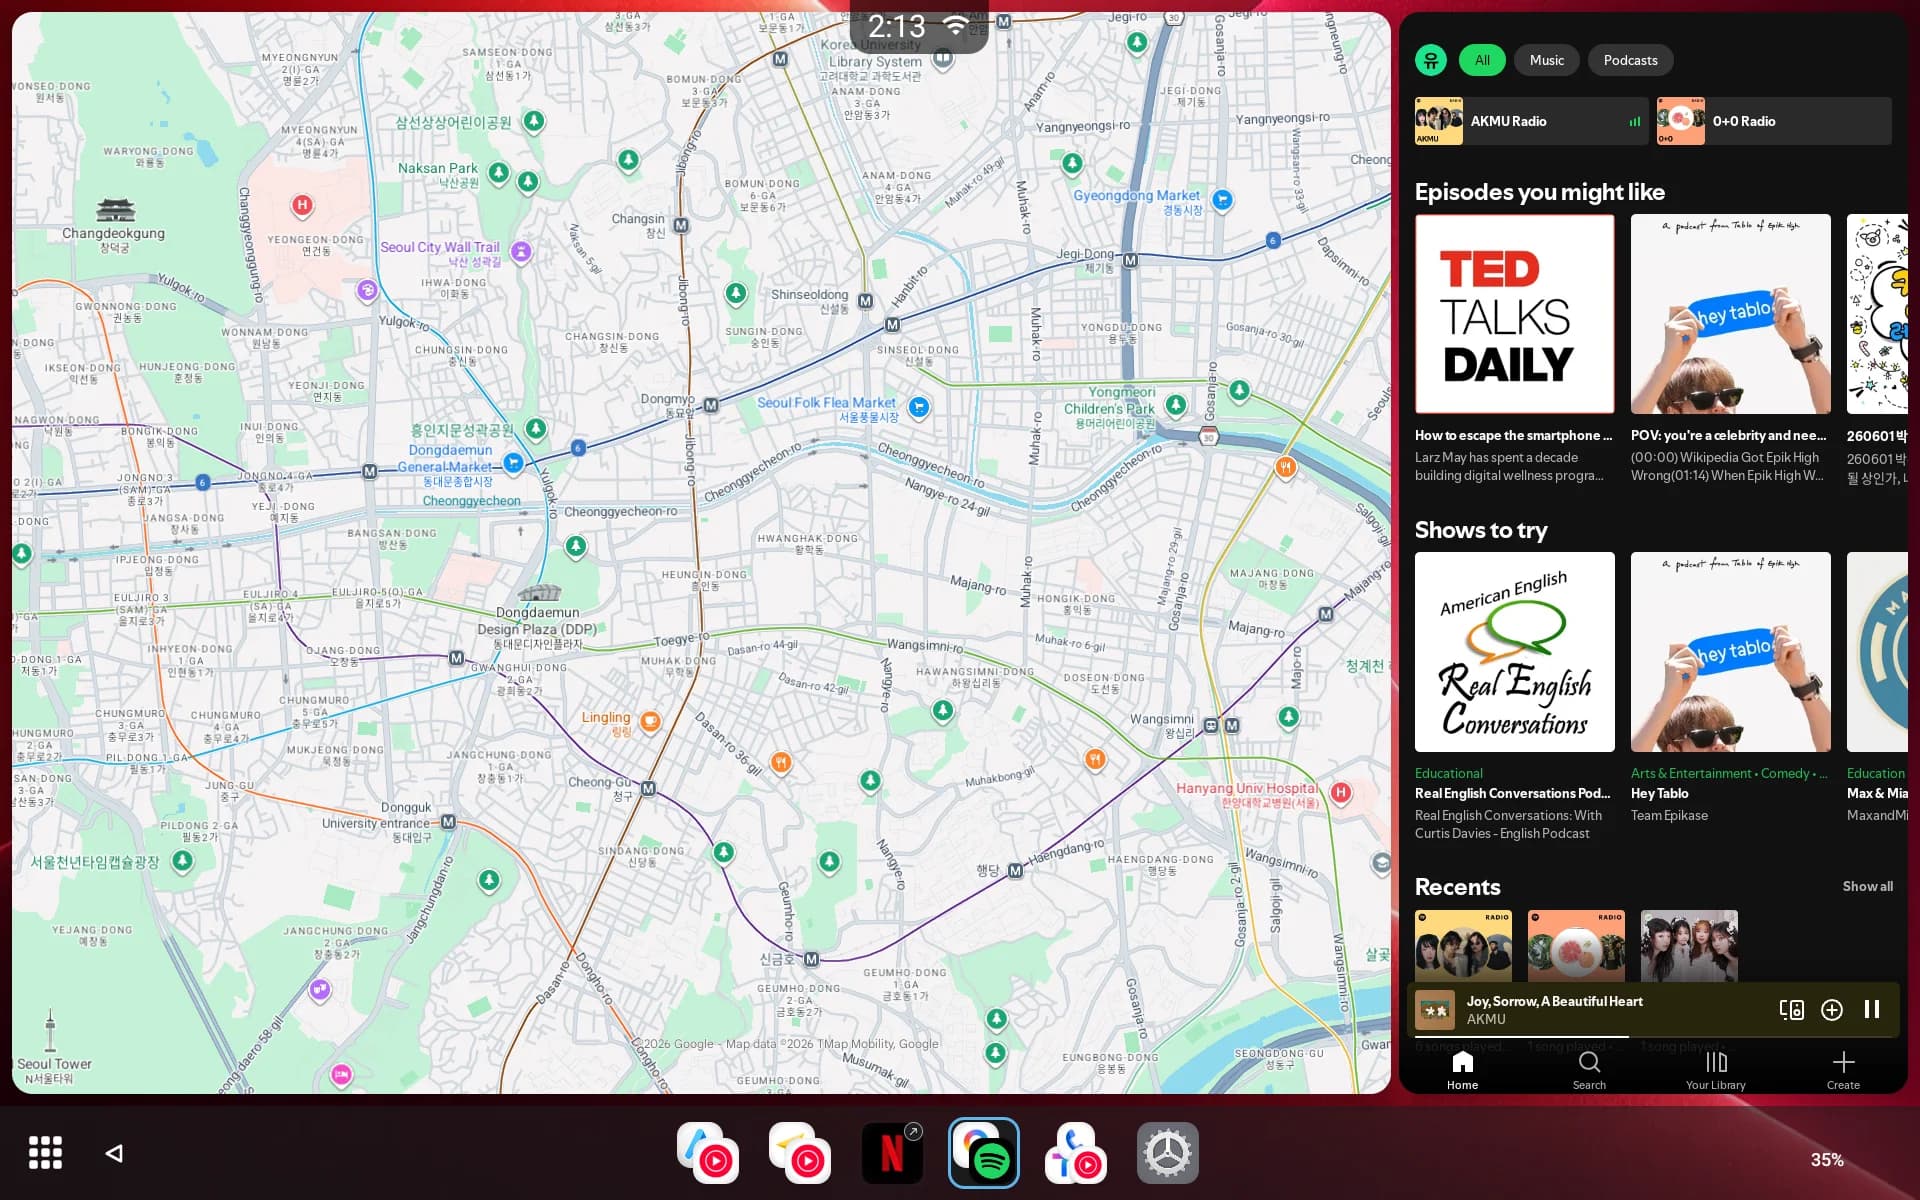Open the hey tablo episode cover under Episodes

1731,314
